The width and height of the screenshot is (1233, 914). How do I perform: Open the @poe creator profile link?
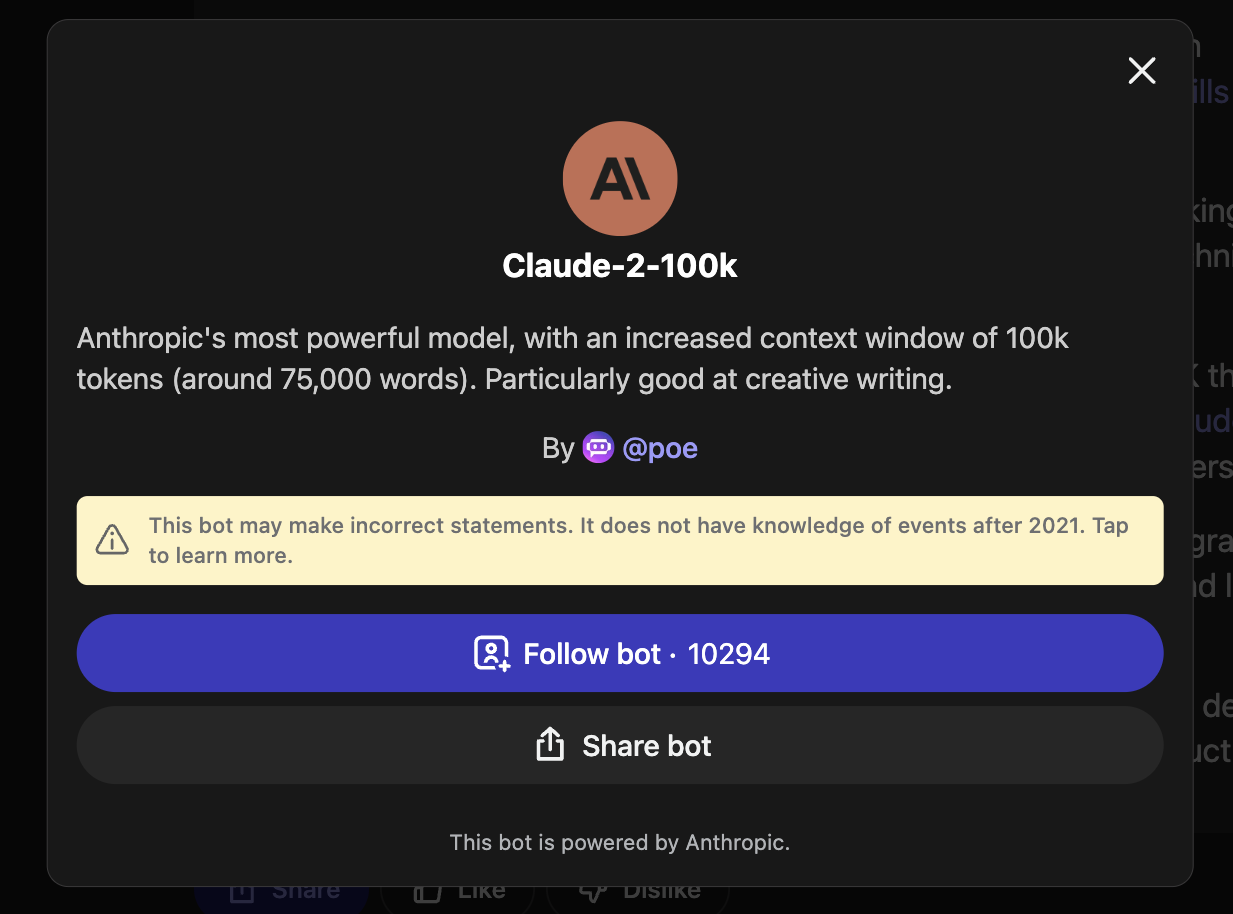[660, 448]
